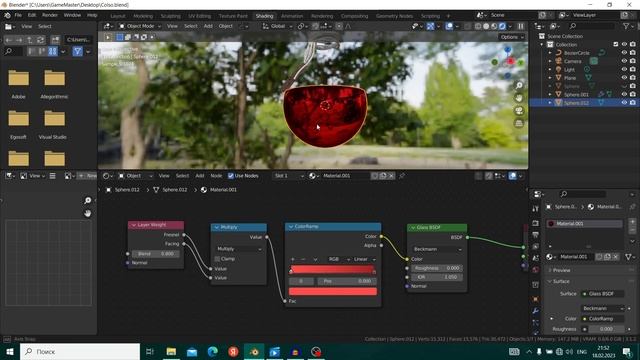This screenshot has width=640, height=360.
Task: Open the viewport zoom magnifier tool
Action: [x=519, y=85]
